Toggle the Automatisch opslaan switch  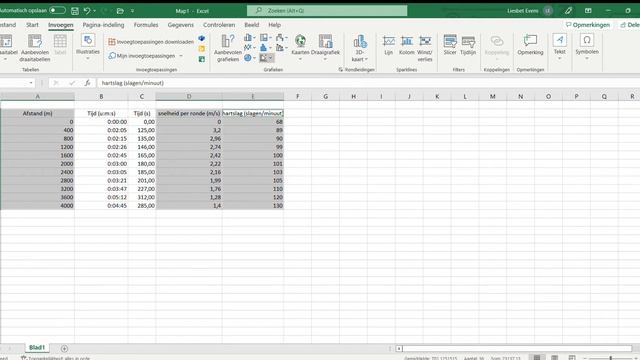[x=57, y=10]
